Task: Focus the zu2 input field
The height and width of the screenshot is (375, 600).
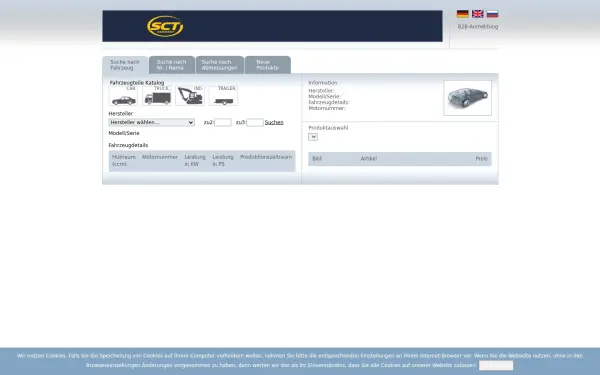Action: (x=223, y=122)
